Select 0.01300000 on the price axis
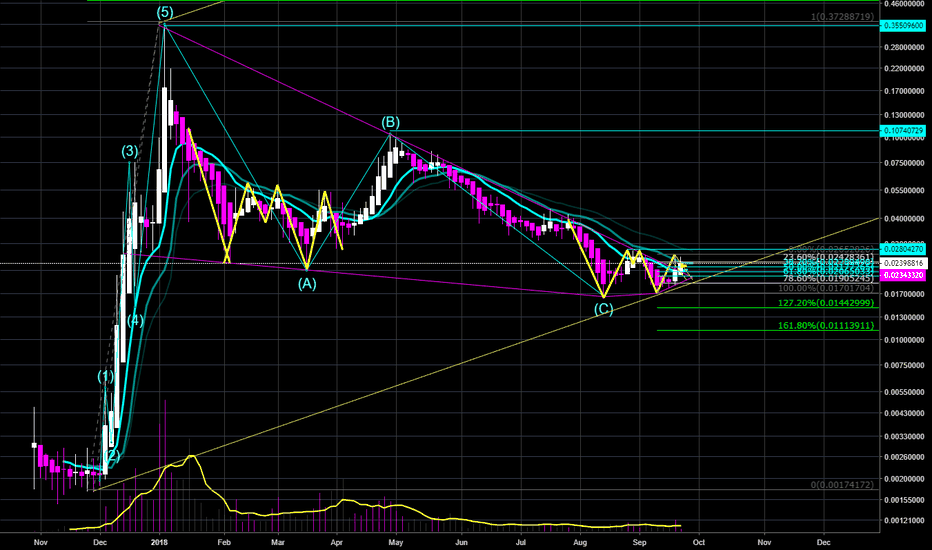This screenshot has width=932, height=550. point(905,318)
